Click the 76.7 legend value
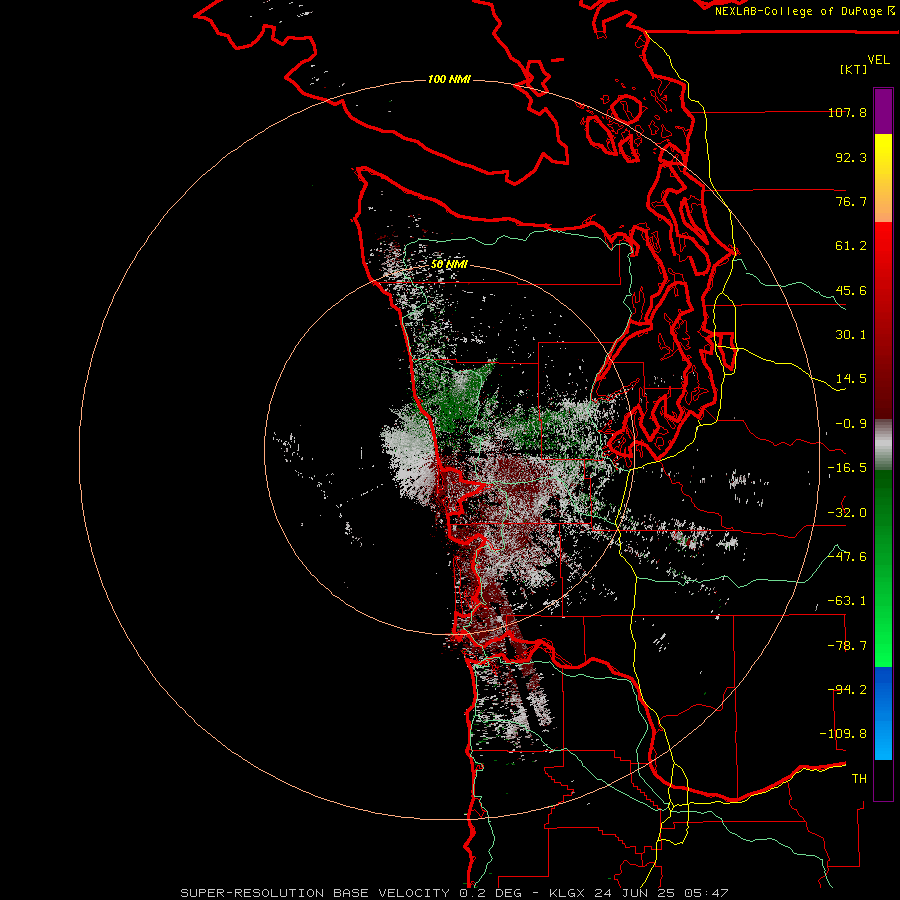 pos(851,201)
